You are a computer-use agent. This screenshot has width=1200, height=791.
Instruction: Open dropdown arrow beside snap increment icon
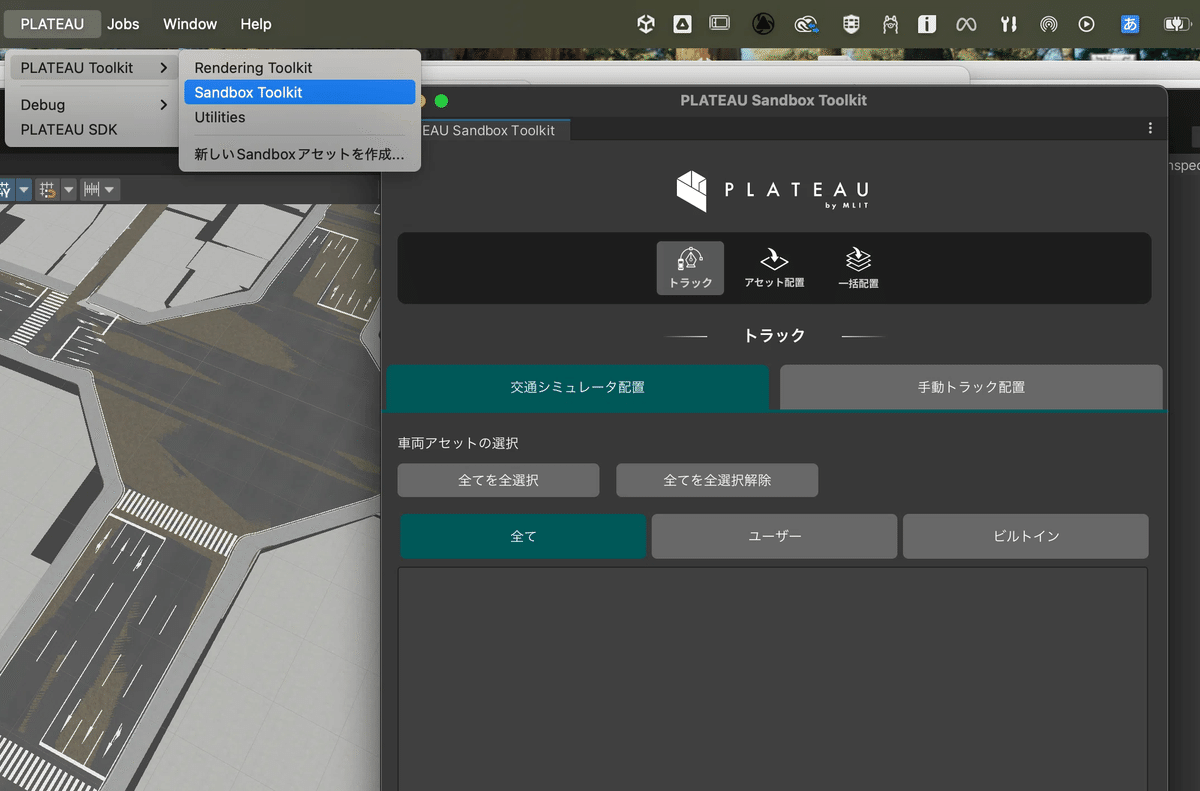click(x=110, y=189)
